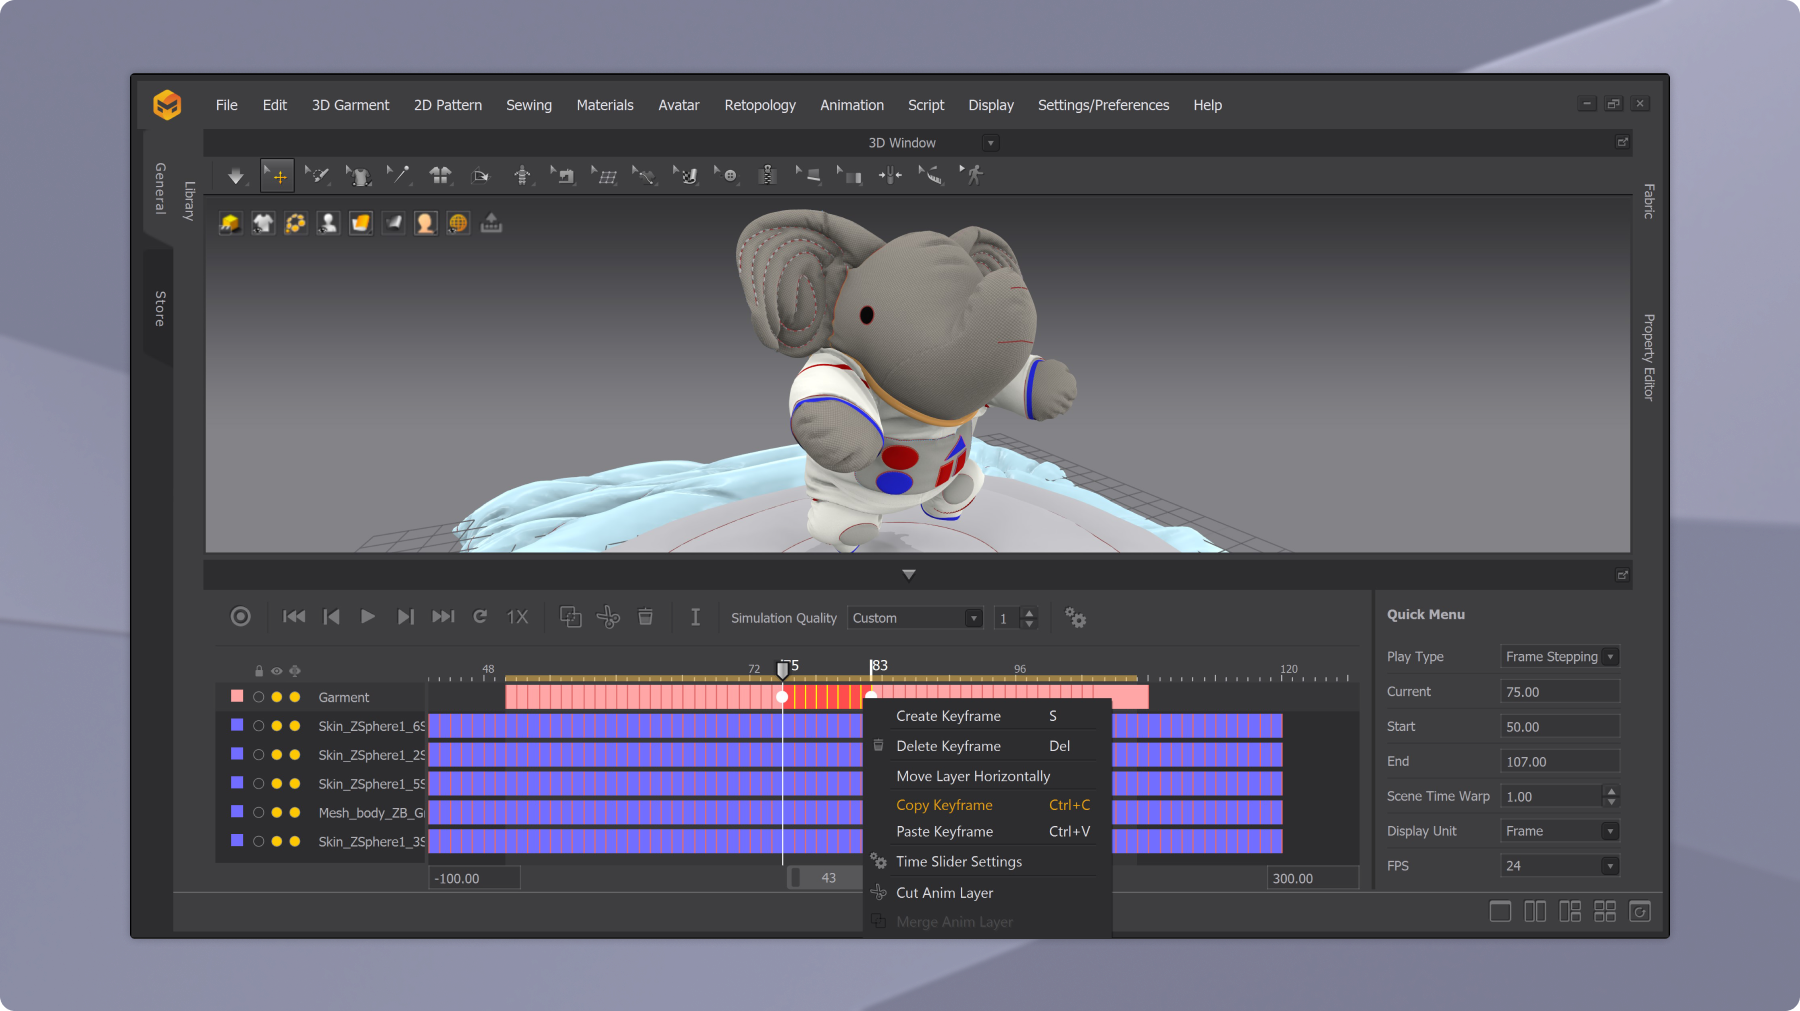The image size is (1800, 1011).
Task: Open animation settings via the gear icon
Action: point(1075,618)
